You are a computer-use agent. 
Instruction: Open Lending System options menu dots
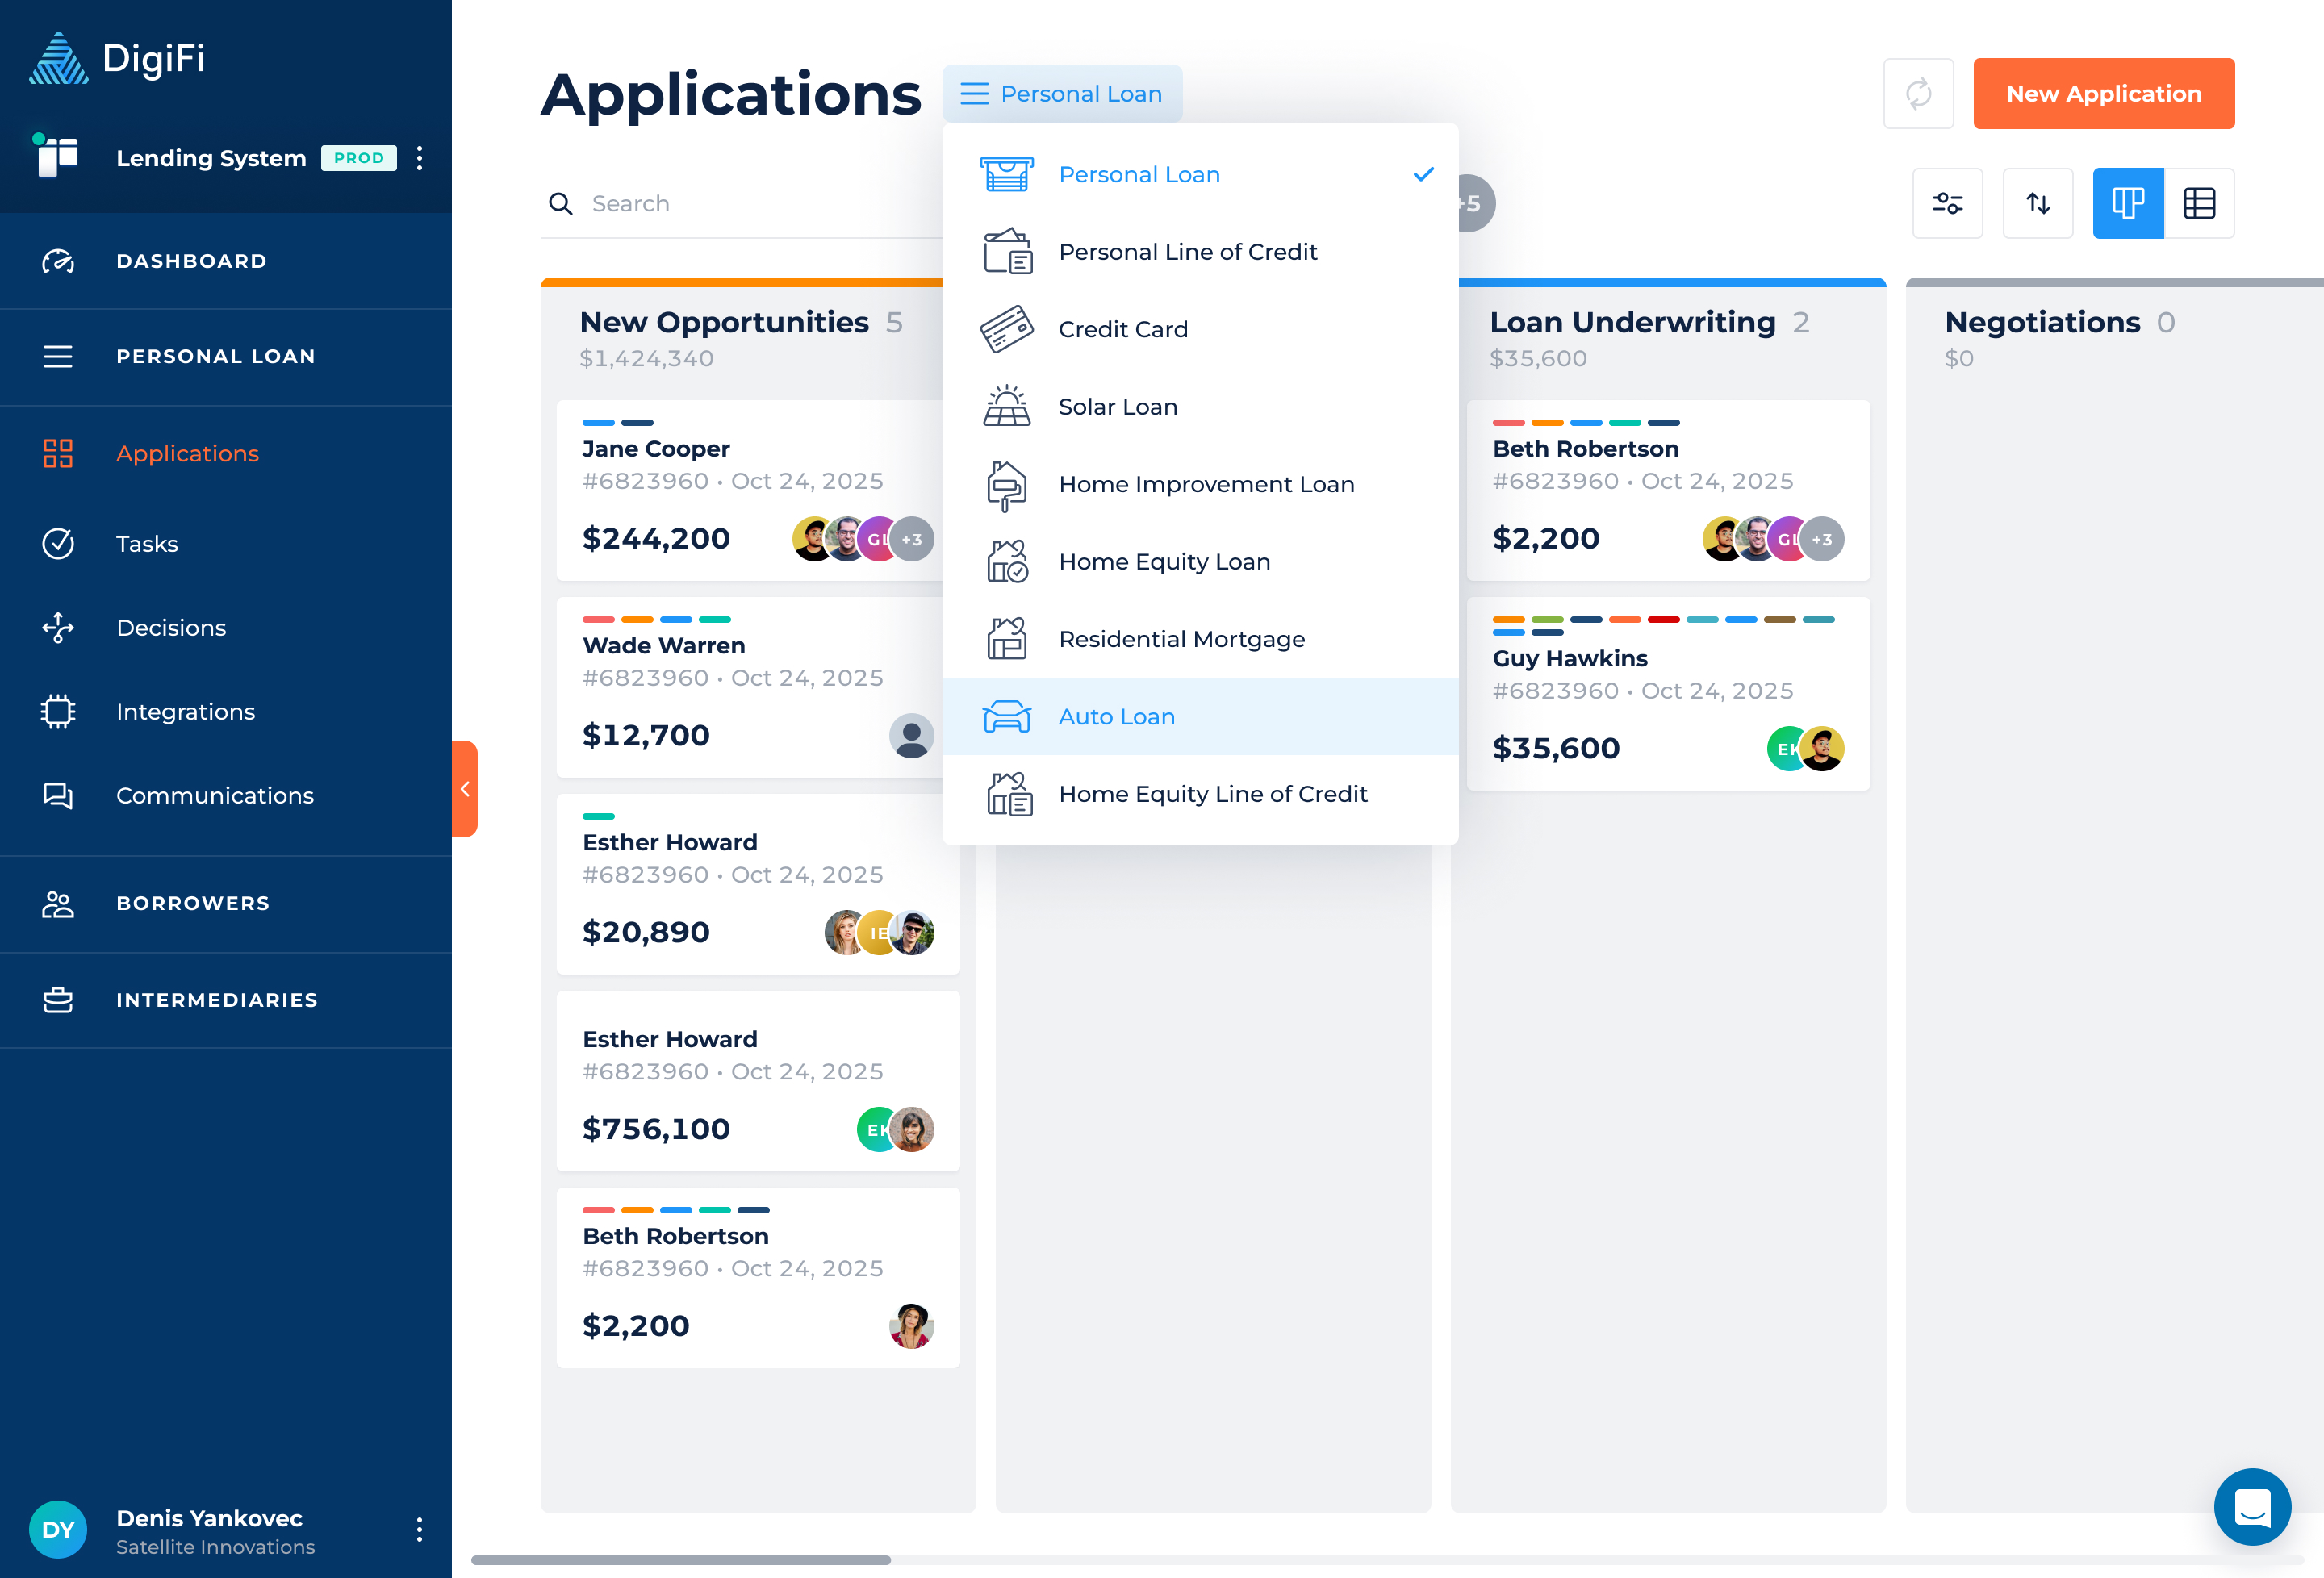[420, 158]
